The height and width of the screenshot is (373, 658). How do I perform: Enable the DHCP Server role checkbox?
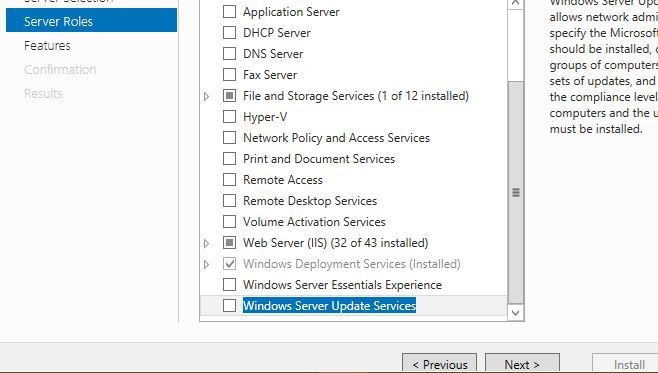[x=229, y=33]
